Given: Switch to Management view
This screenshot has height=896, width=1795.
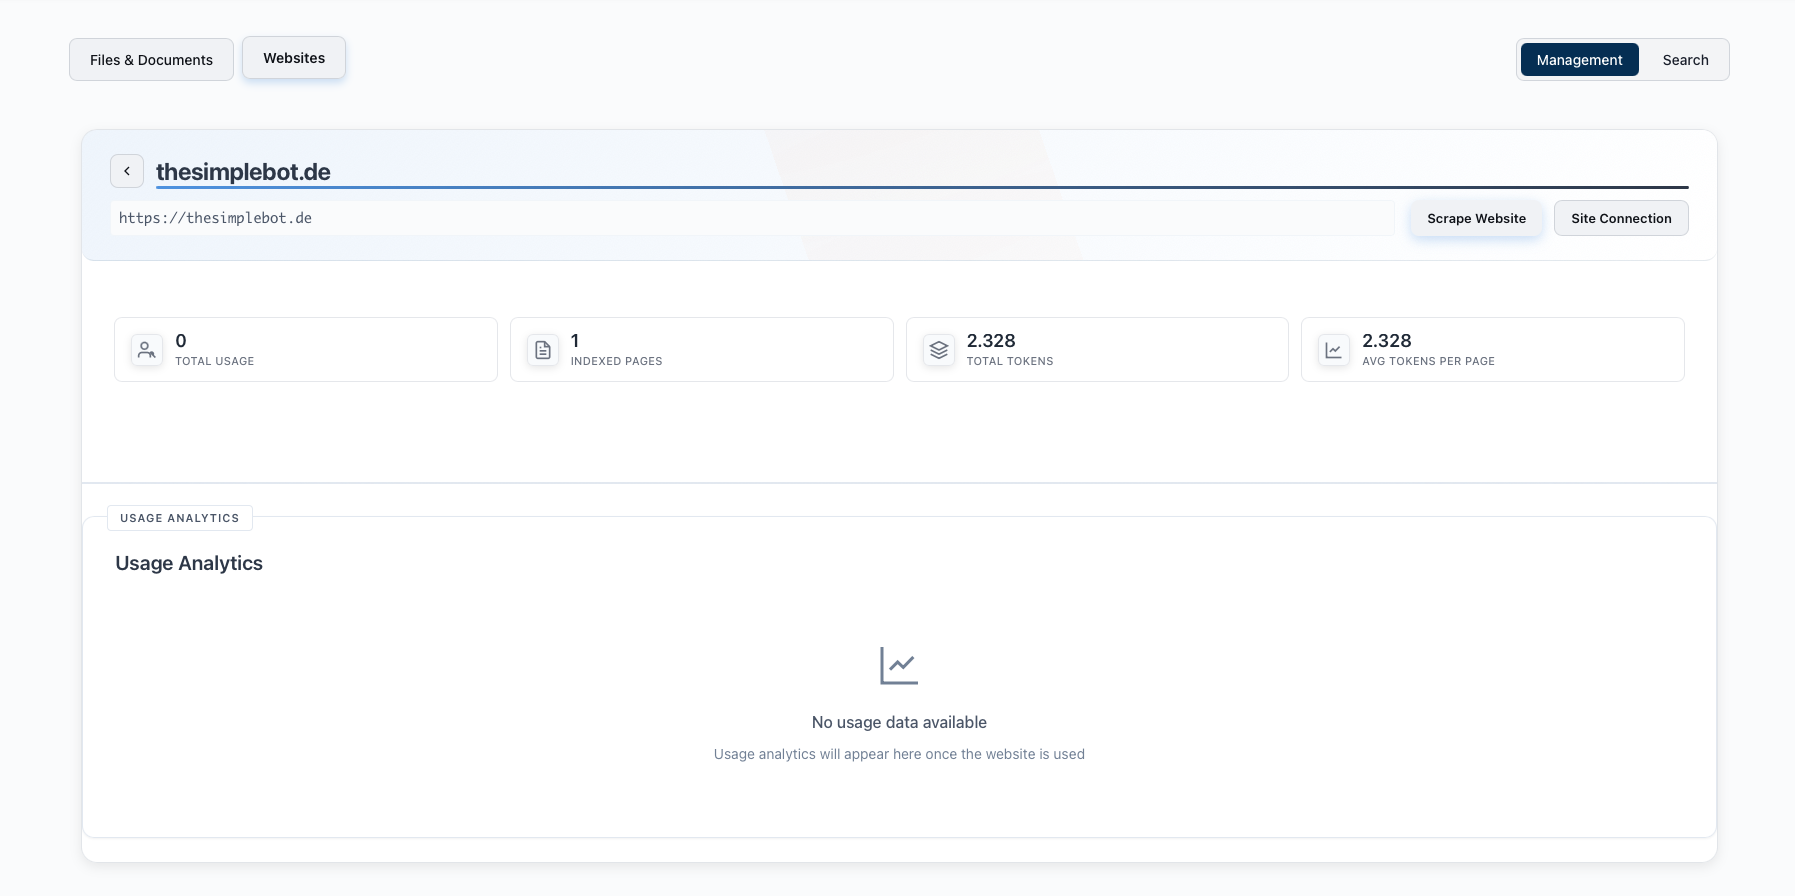Looking at the screenshot, I should pos(1579,60).
